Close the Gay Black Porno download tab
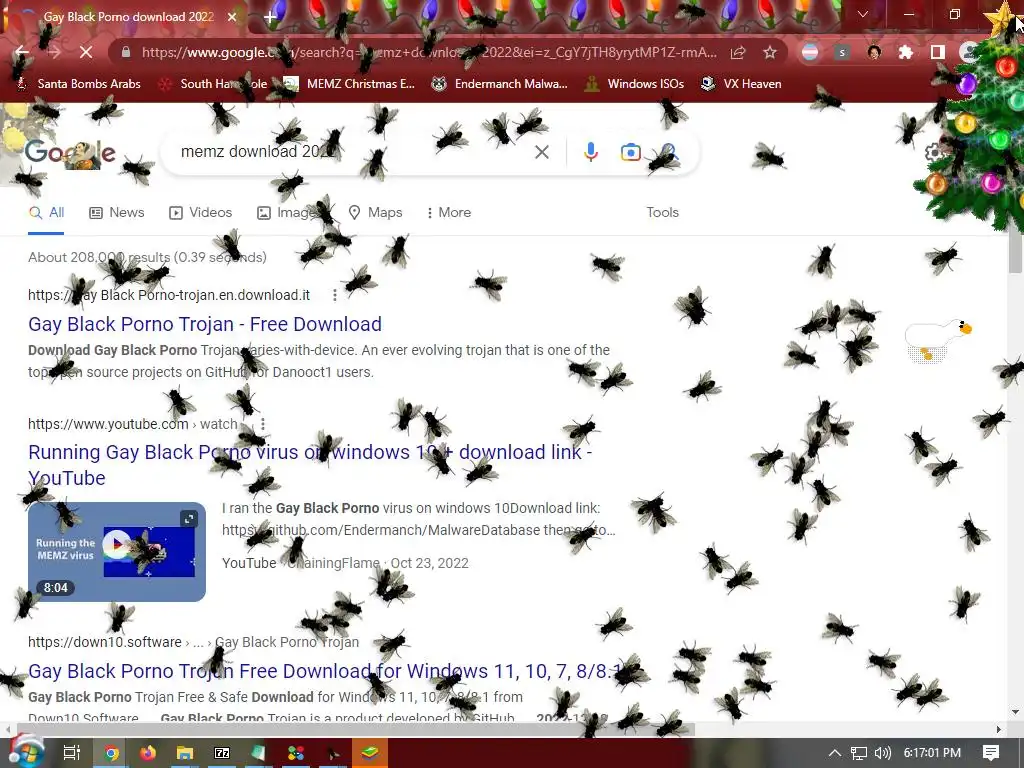Viewport: 1024px width, 768px height. [232, 17]
